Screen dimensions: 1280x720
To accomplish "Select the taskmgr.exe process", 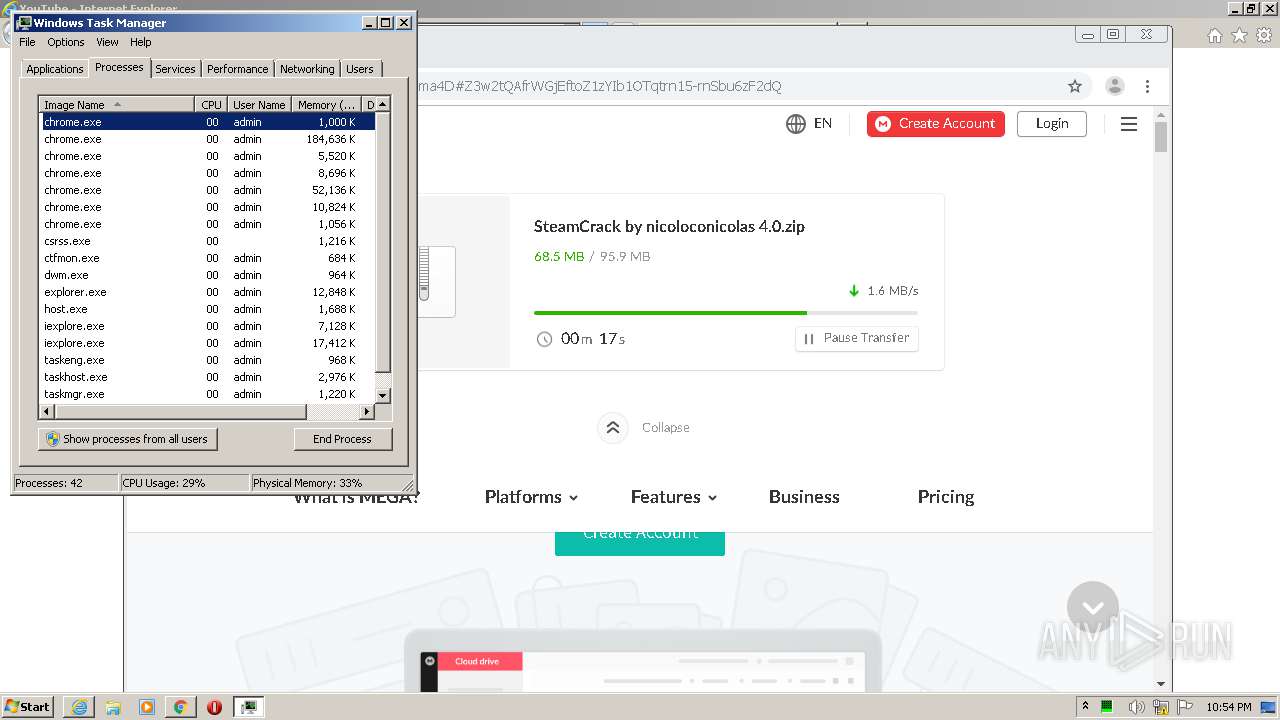I will pyautogui.click(x=208, y=394).
